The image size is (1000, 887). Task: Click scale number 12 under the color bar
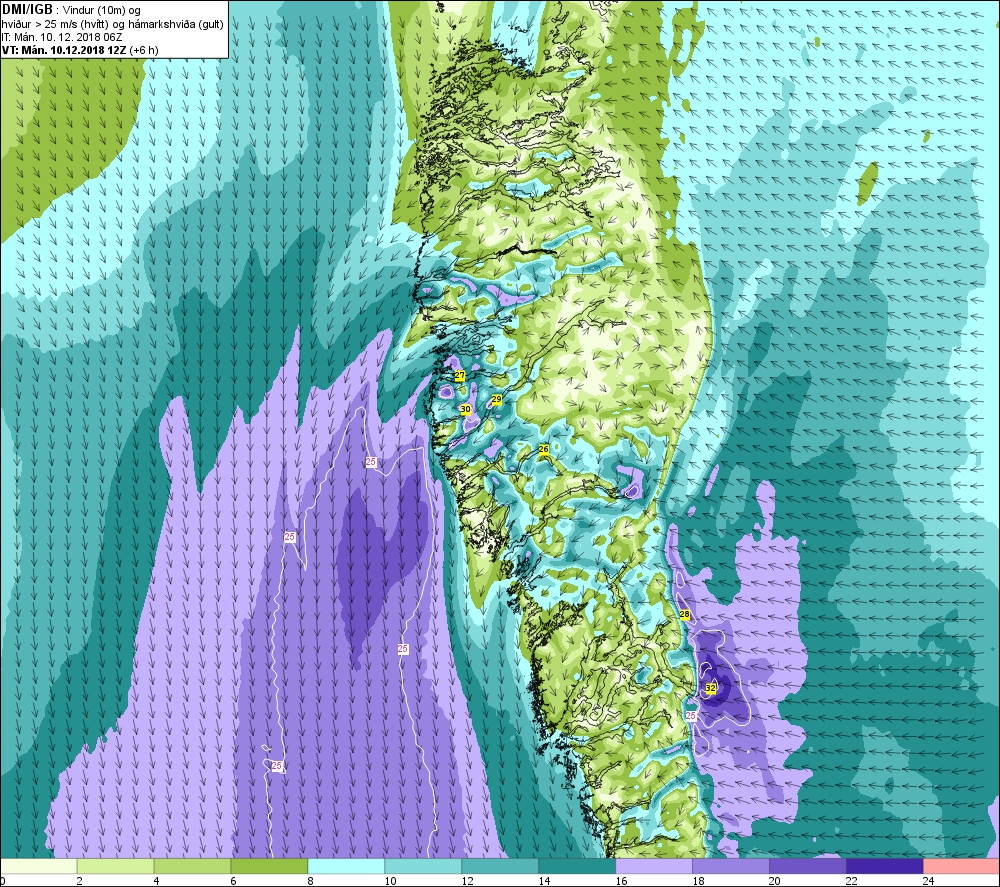[x=467, y=881]
